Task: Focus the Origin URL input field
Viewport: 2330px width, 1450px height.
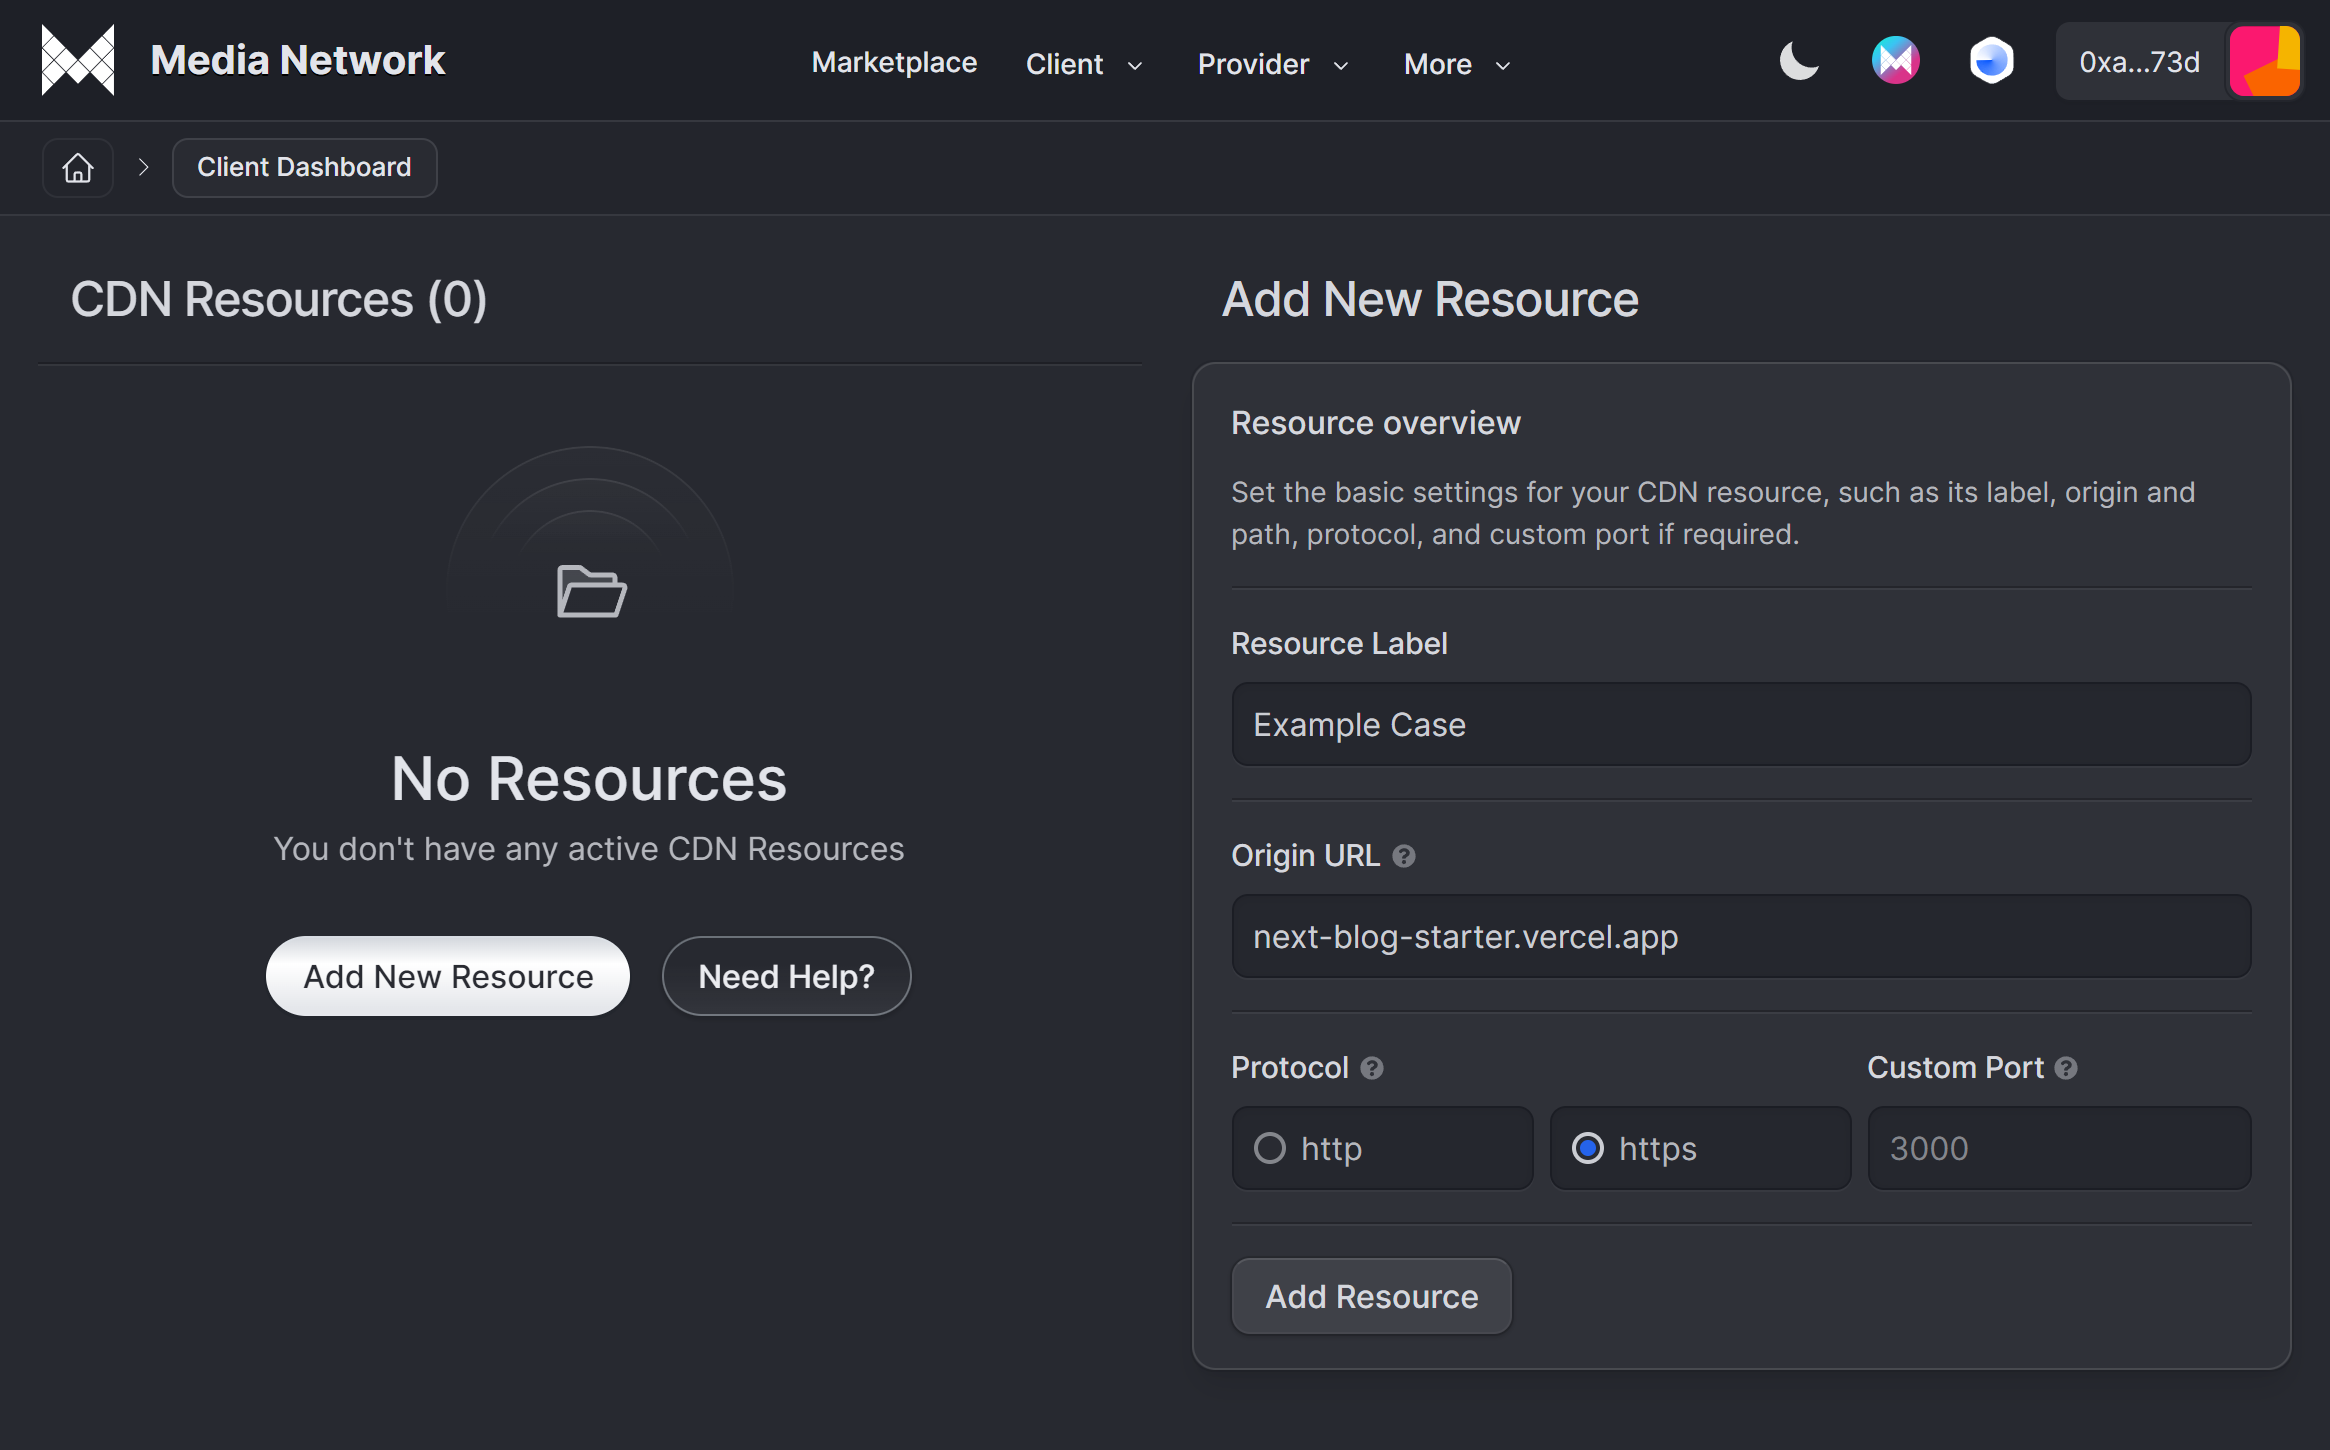Action: [x=1741, y=936]
